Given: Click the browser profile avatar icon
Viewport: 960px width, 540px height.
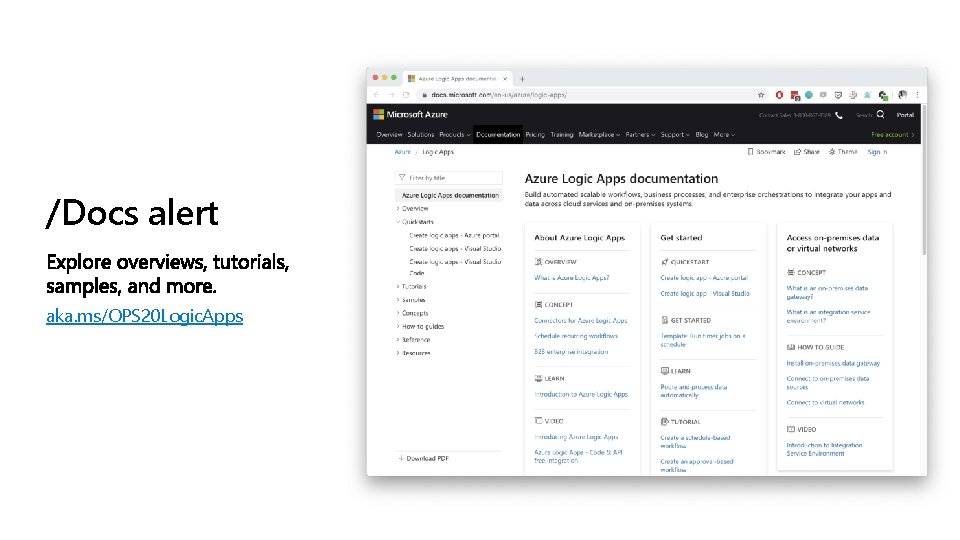Looking at the screenshot, I should click(902, 95).
